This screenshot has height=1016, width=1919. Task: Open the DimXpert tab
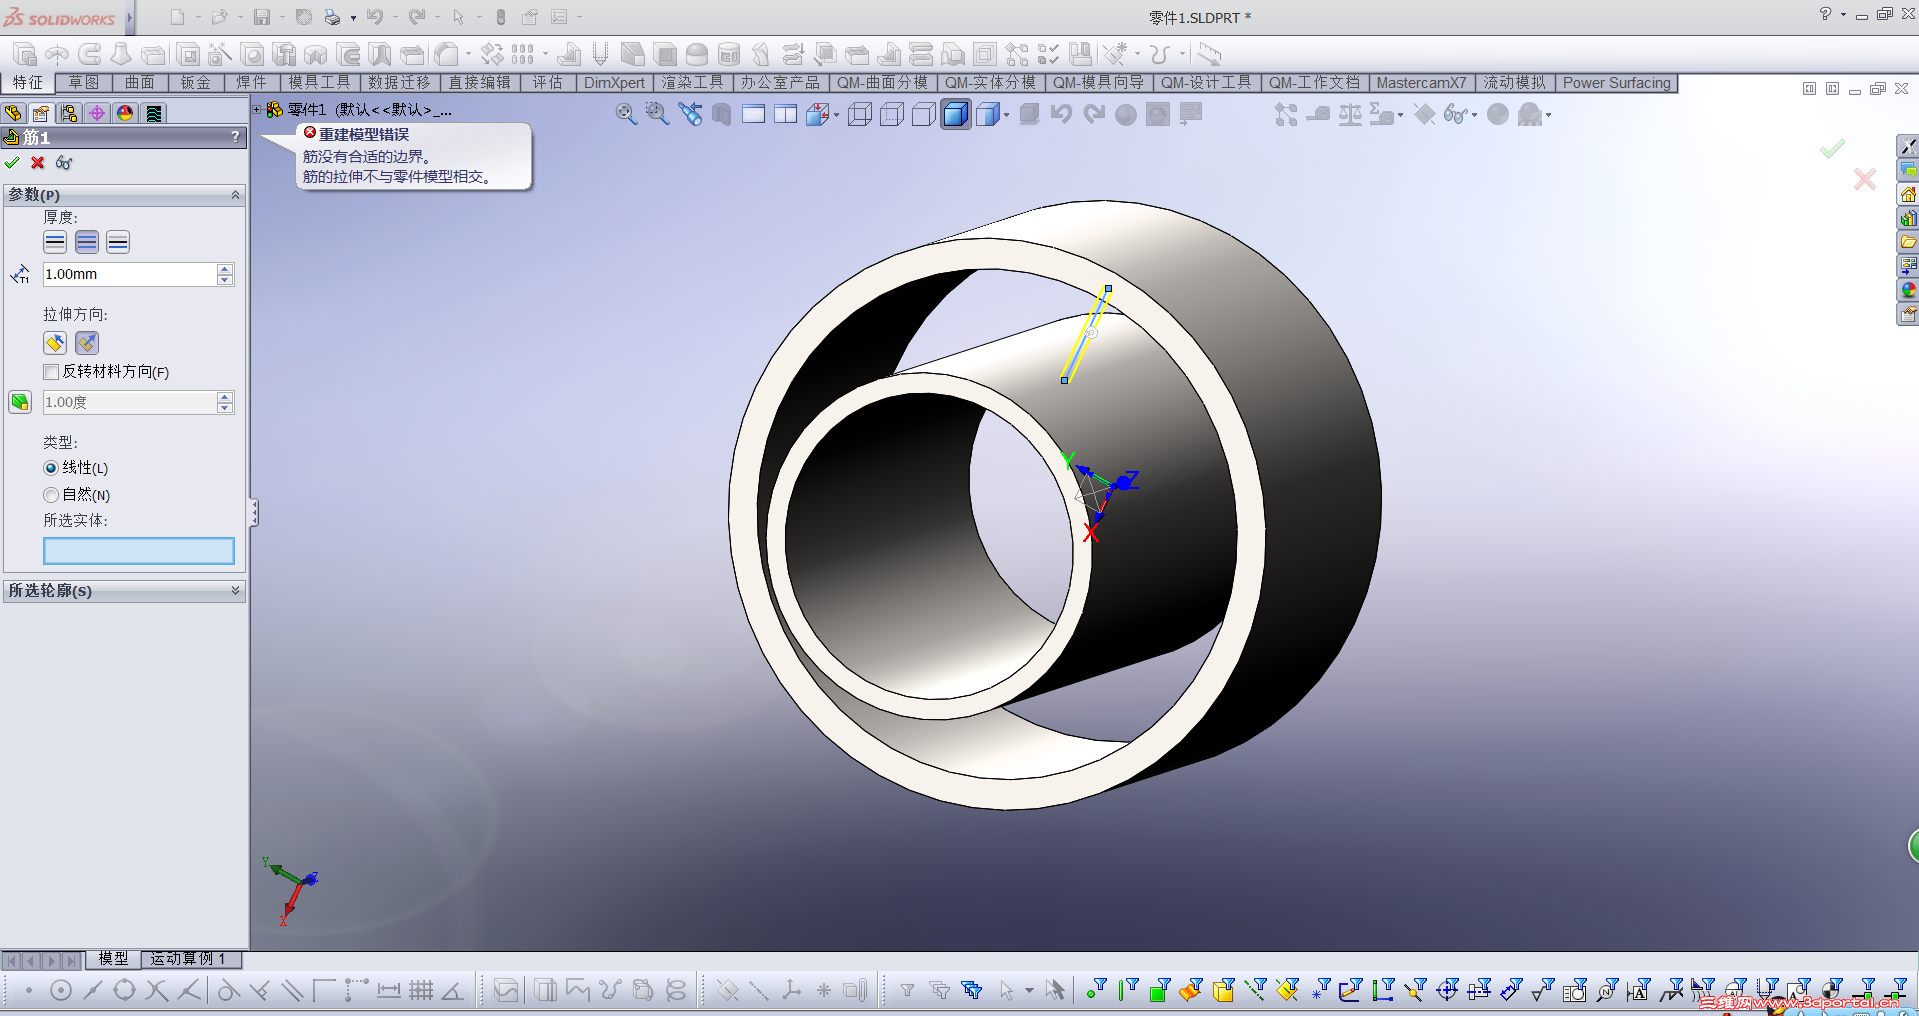point(614,83)
